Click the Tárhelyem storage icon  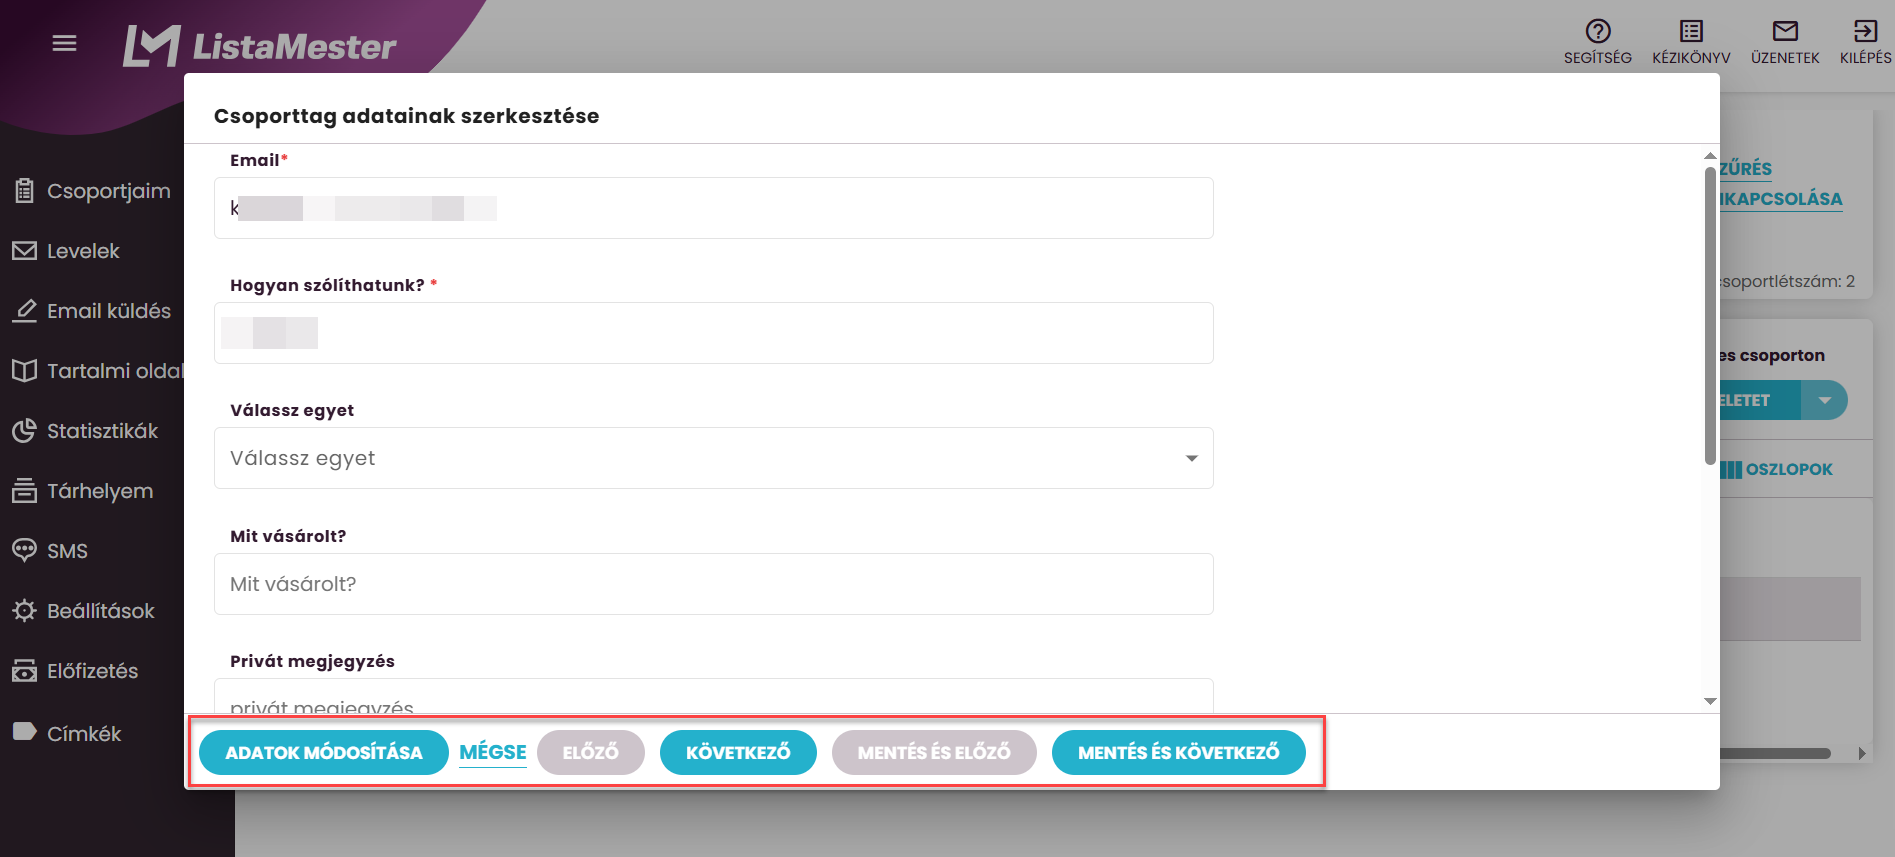tap(25, 491)
